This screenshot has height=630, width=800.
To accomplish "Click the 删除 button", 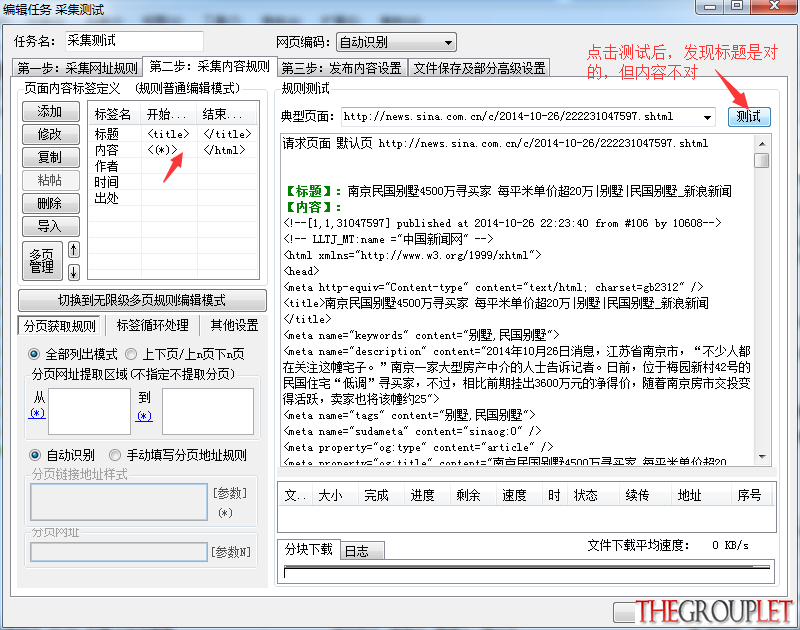I will coord(51,204).
